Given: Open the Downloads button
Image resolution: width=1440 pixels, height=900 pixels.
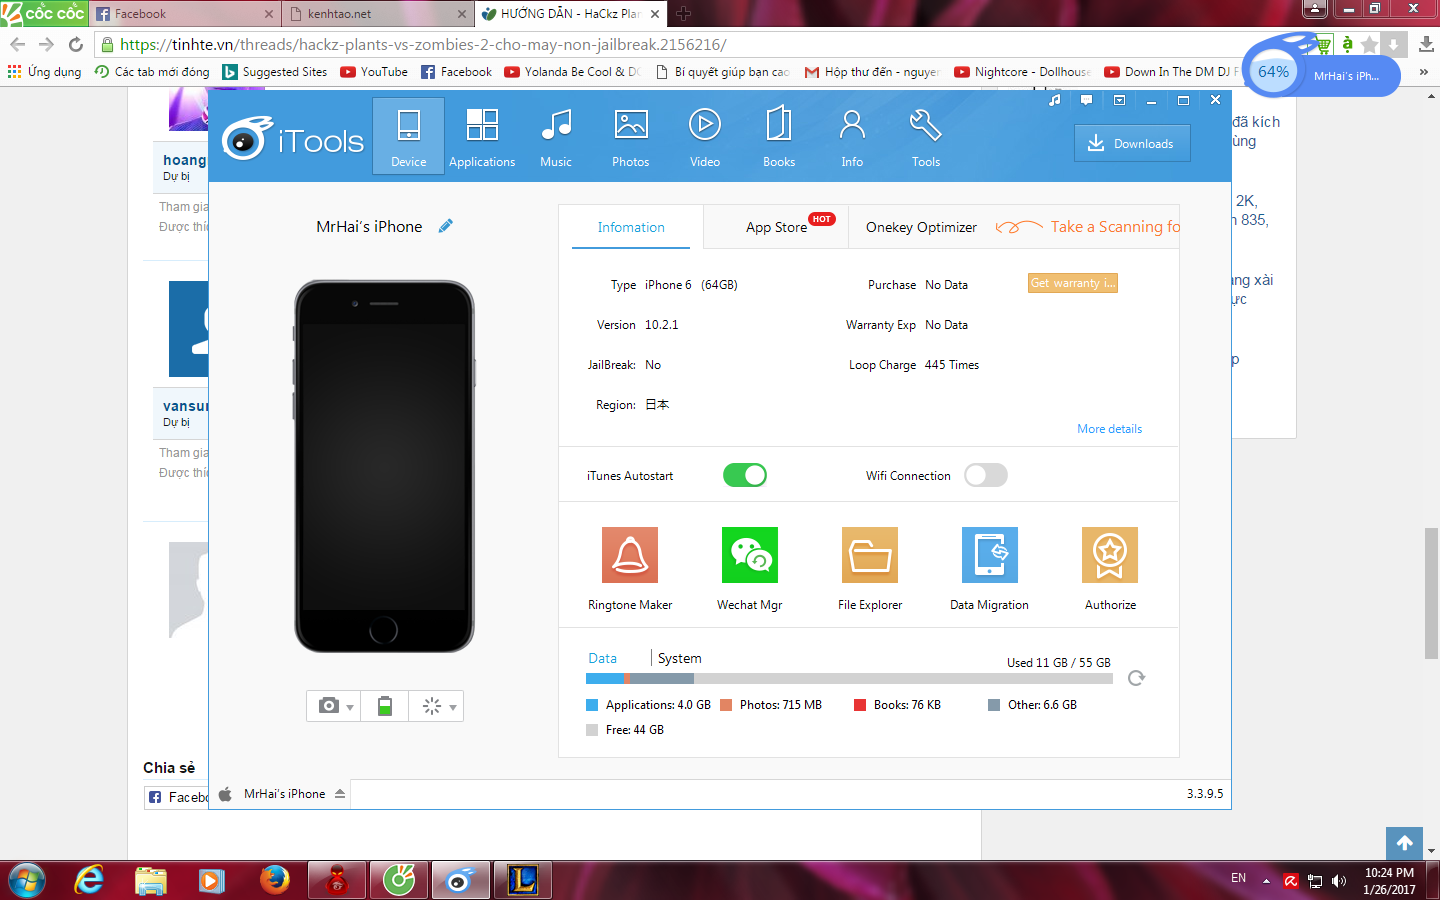Looking at the screenshot, I should (1132, 143).
